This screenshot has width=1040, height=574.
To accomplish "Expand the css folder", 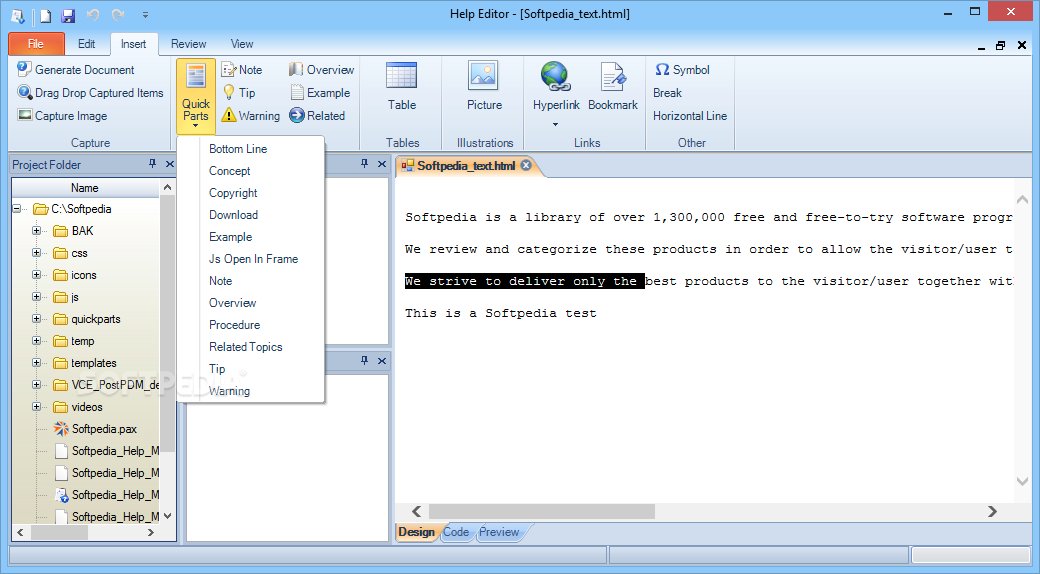I will [x=36, y=253].
